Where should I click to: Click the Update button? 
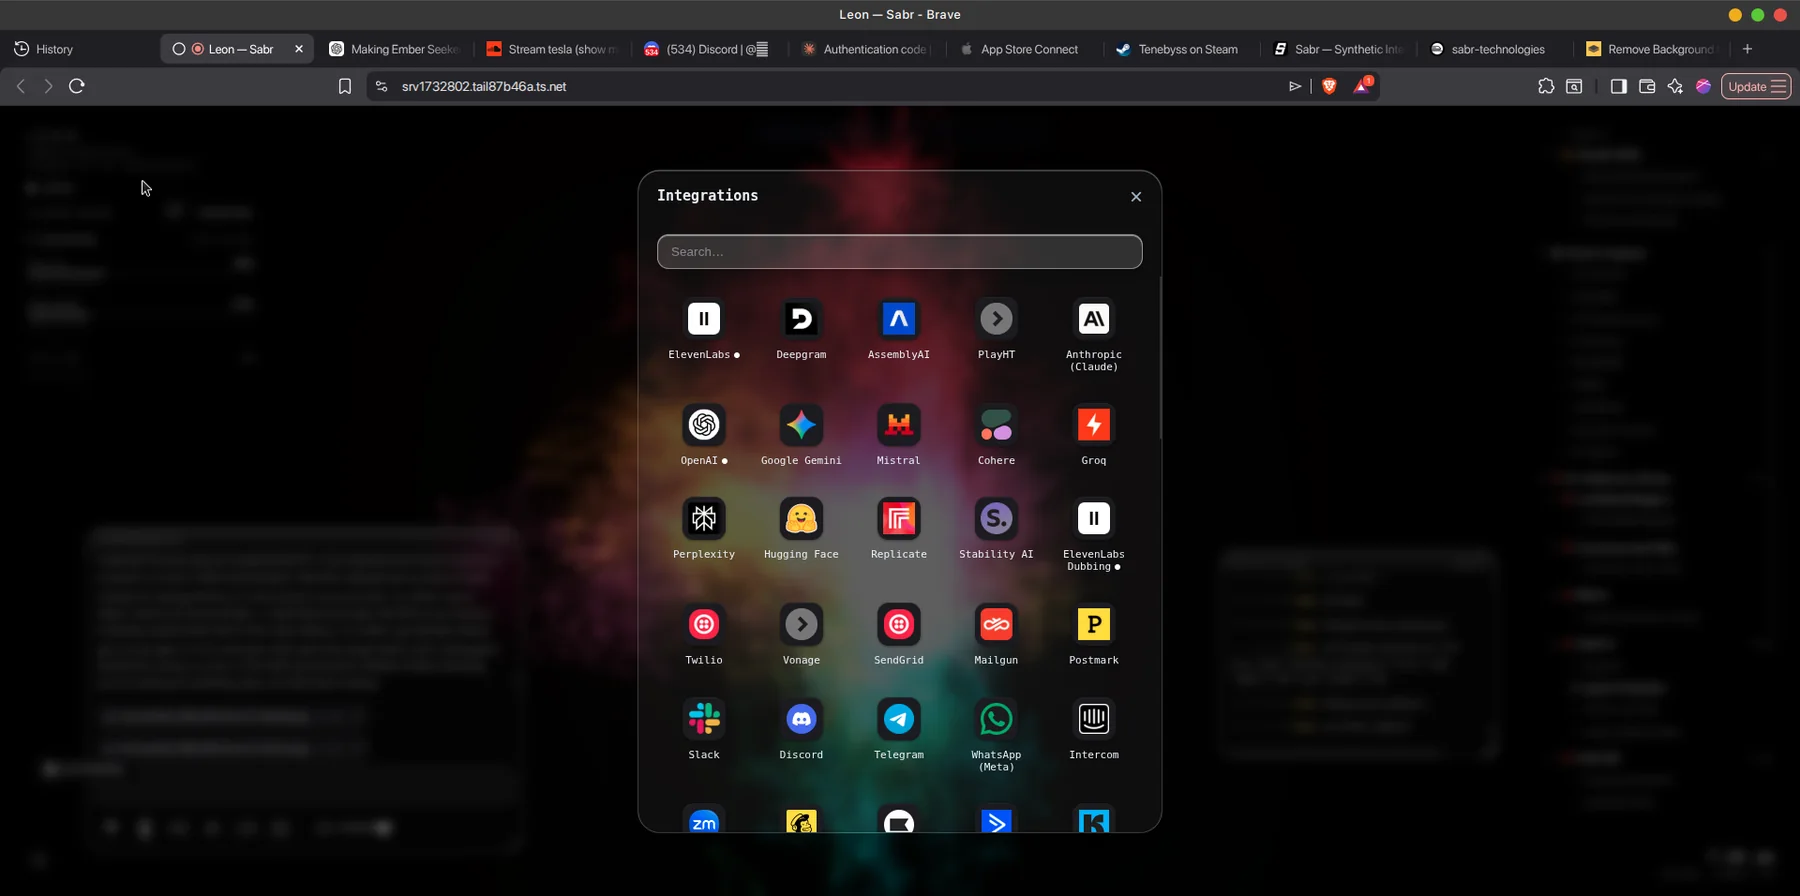[1746, 87]
